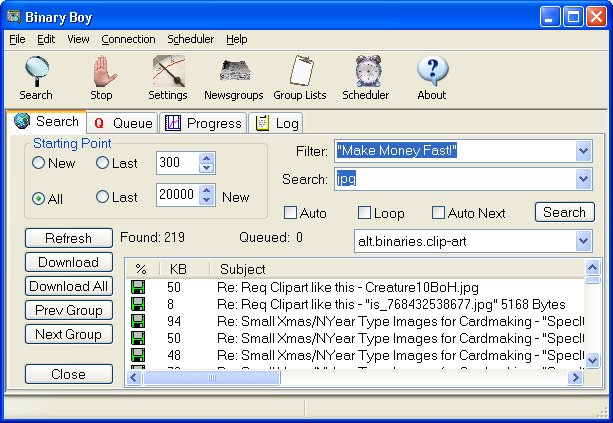Minimize the Binary Boy window
Image resolution: width=613 pixels, height=423 pixels.
click(550, 17)
